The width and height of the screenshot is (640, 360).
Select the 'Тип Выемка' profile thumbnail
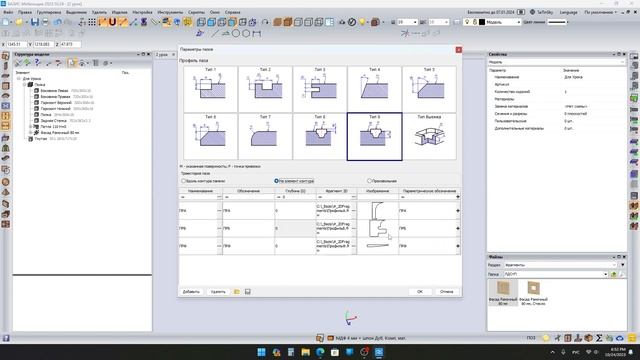pos(429,136)
